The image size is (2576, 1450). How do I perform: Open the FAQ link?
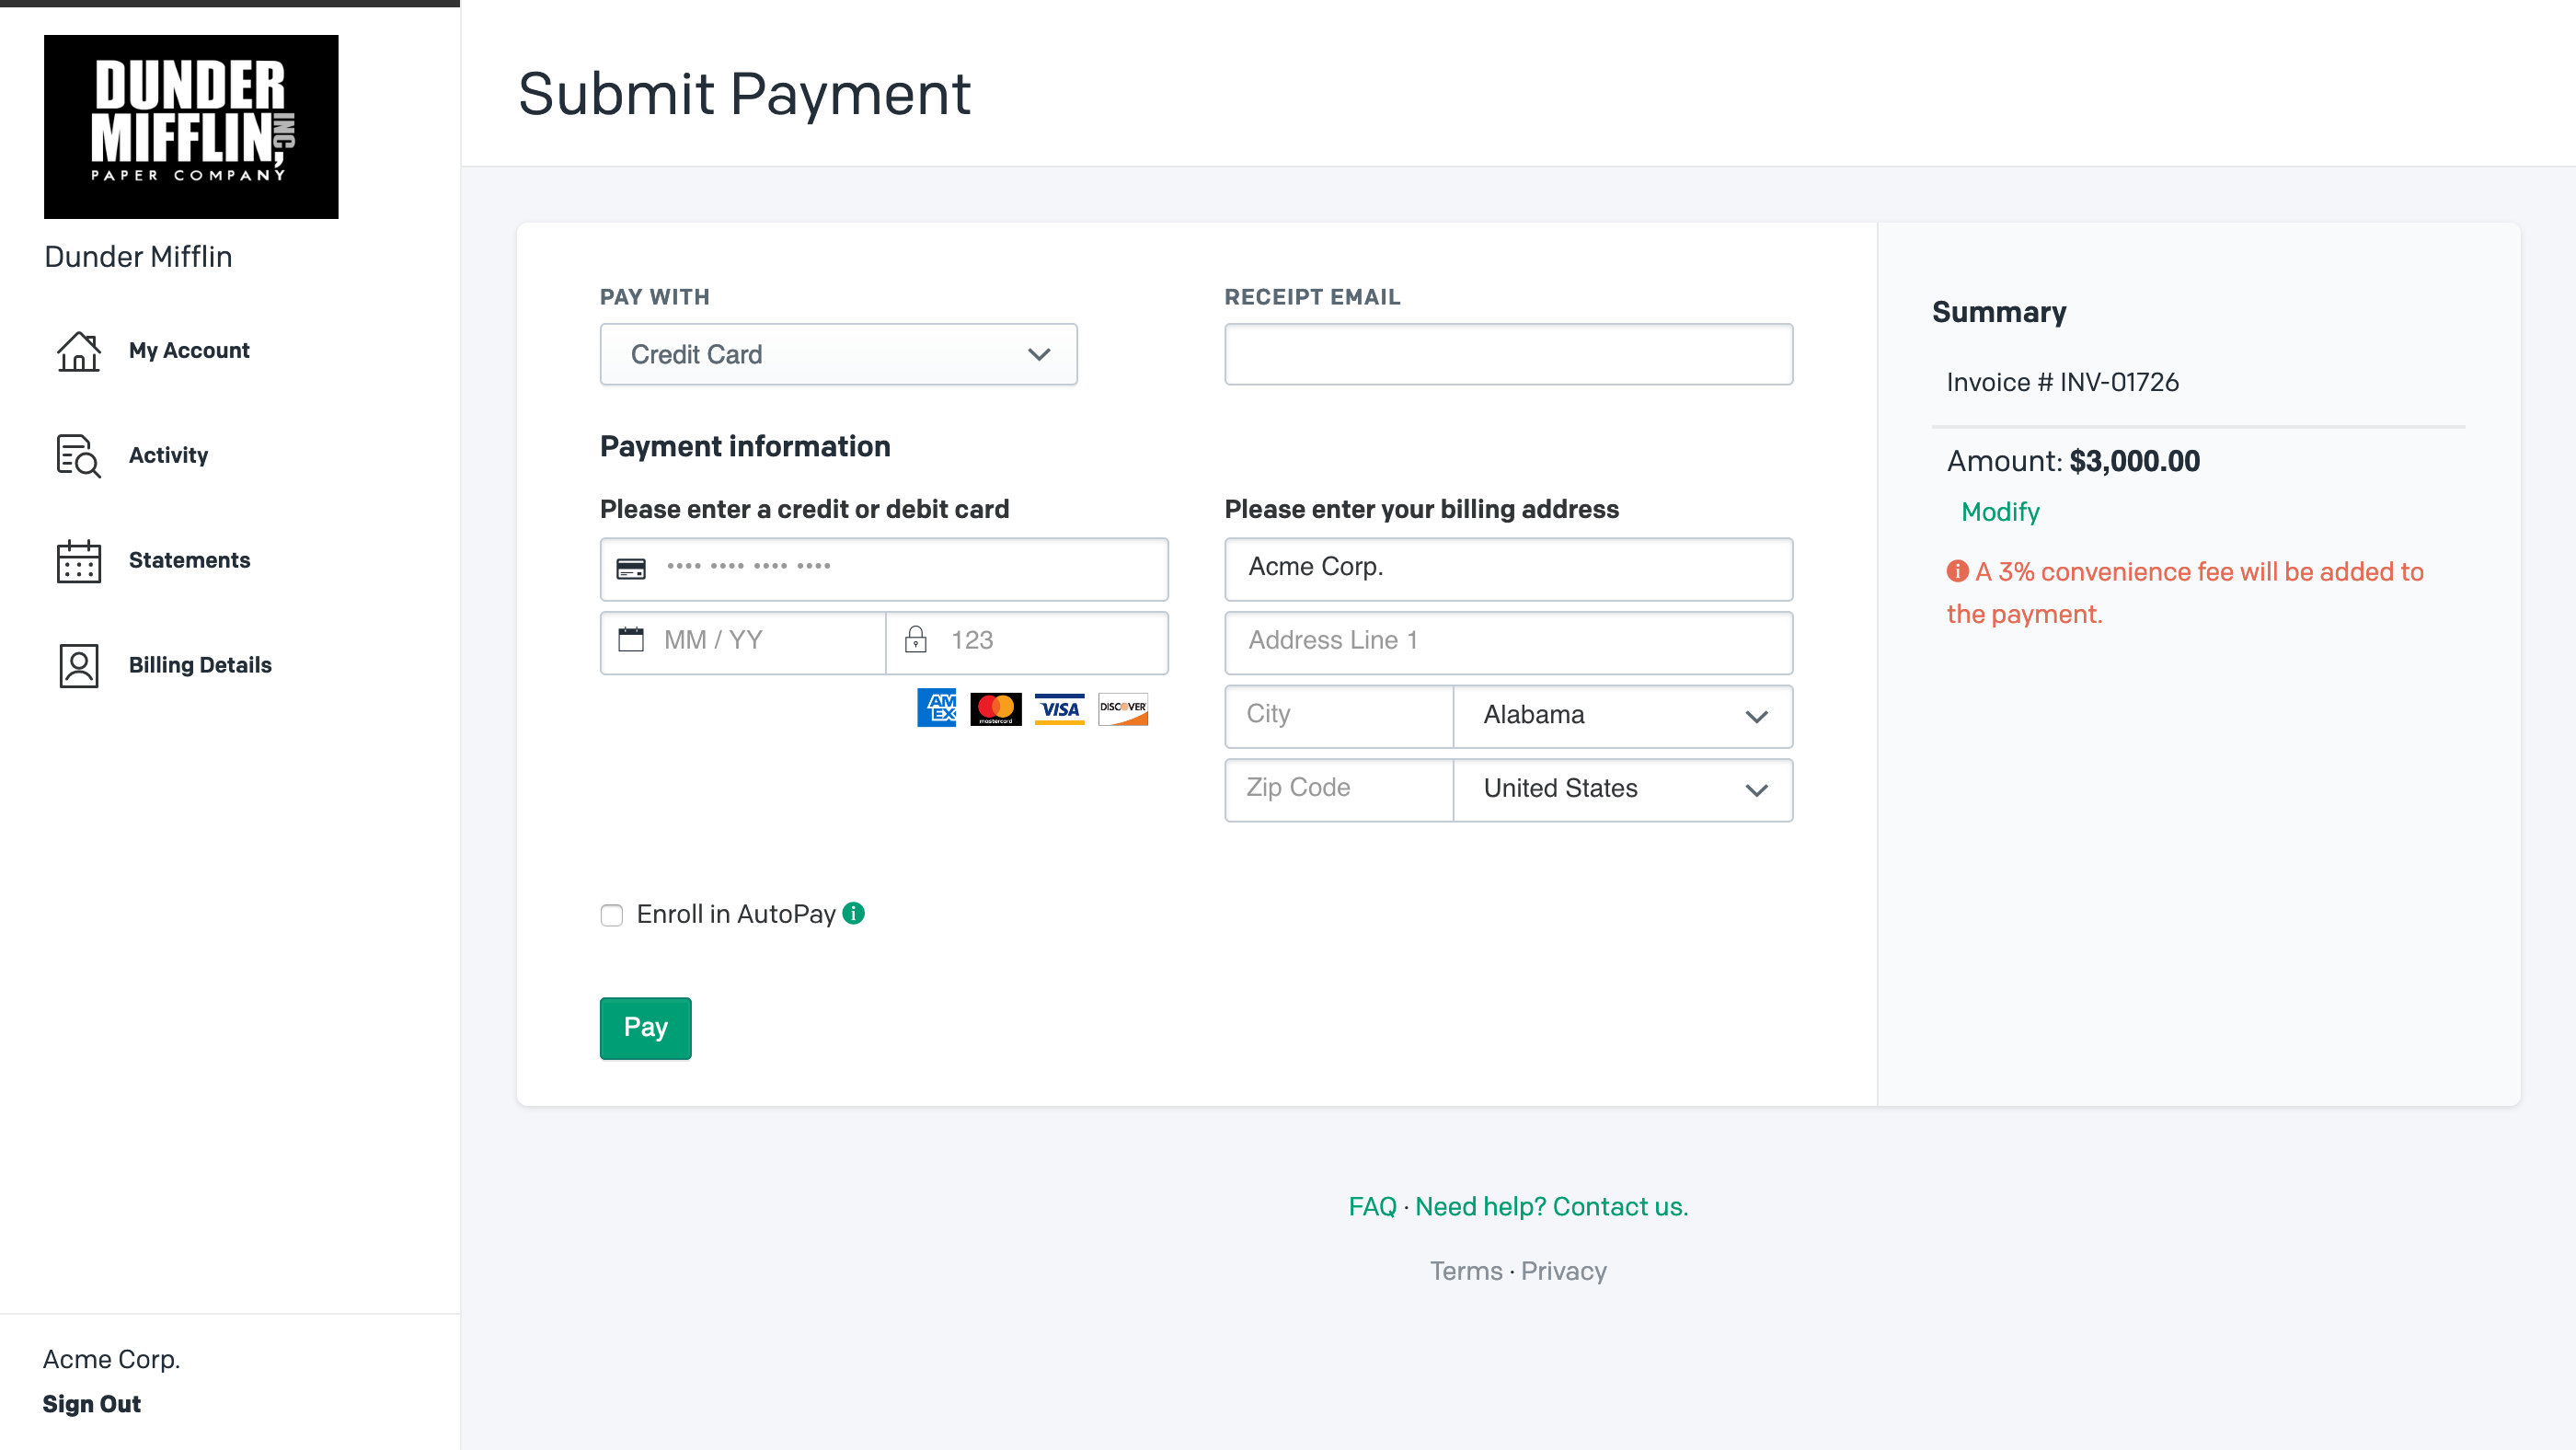tap(1372, 1207)
